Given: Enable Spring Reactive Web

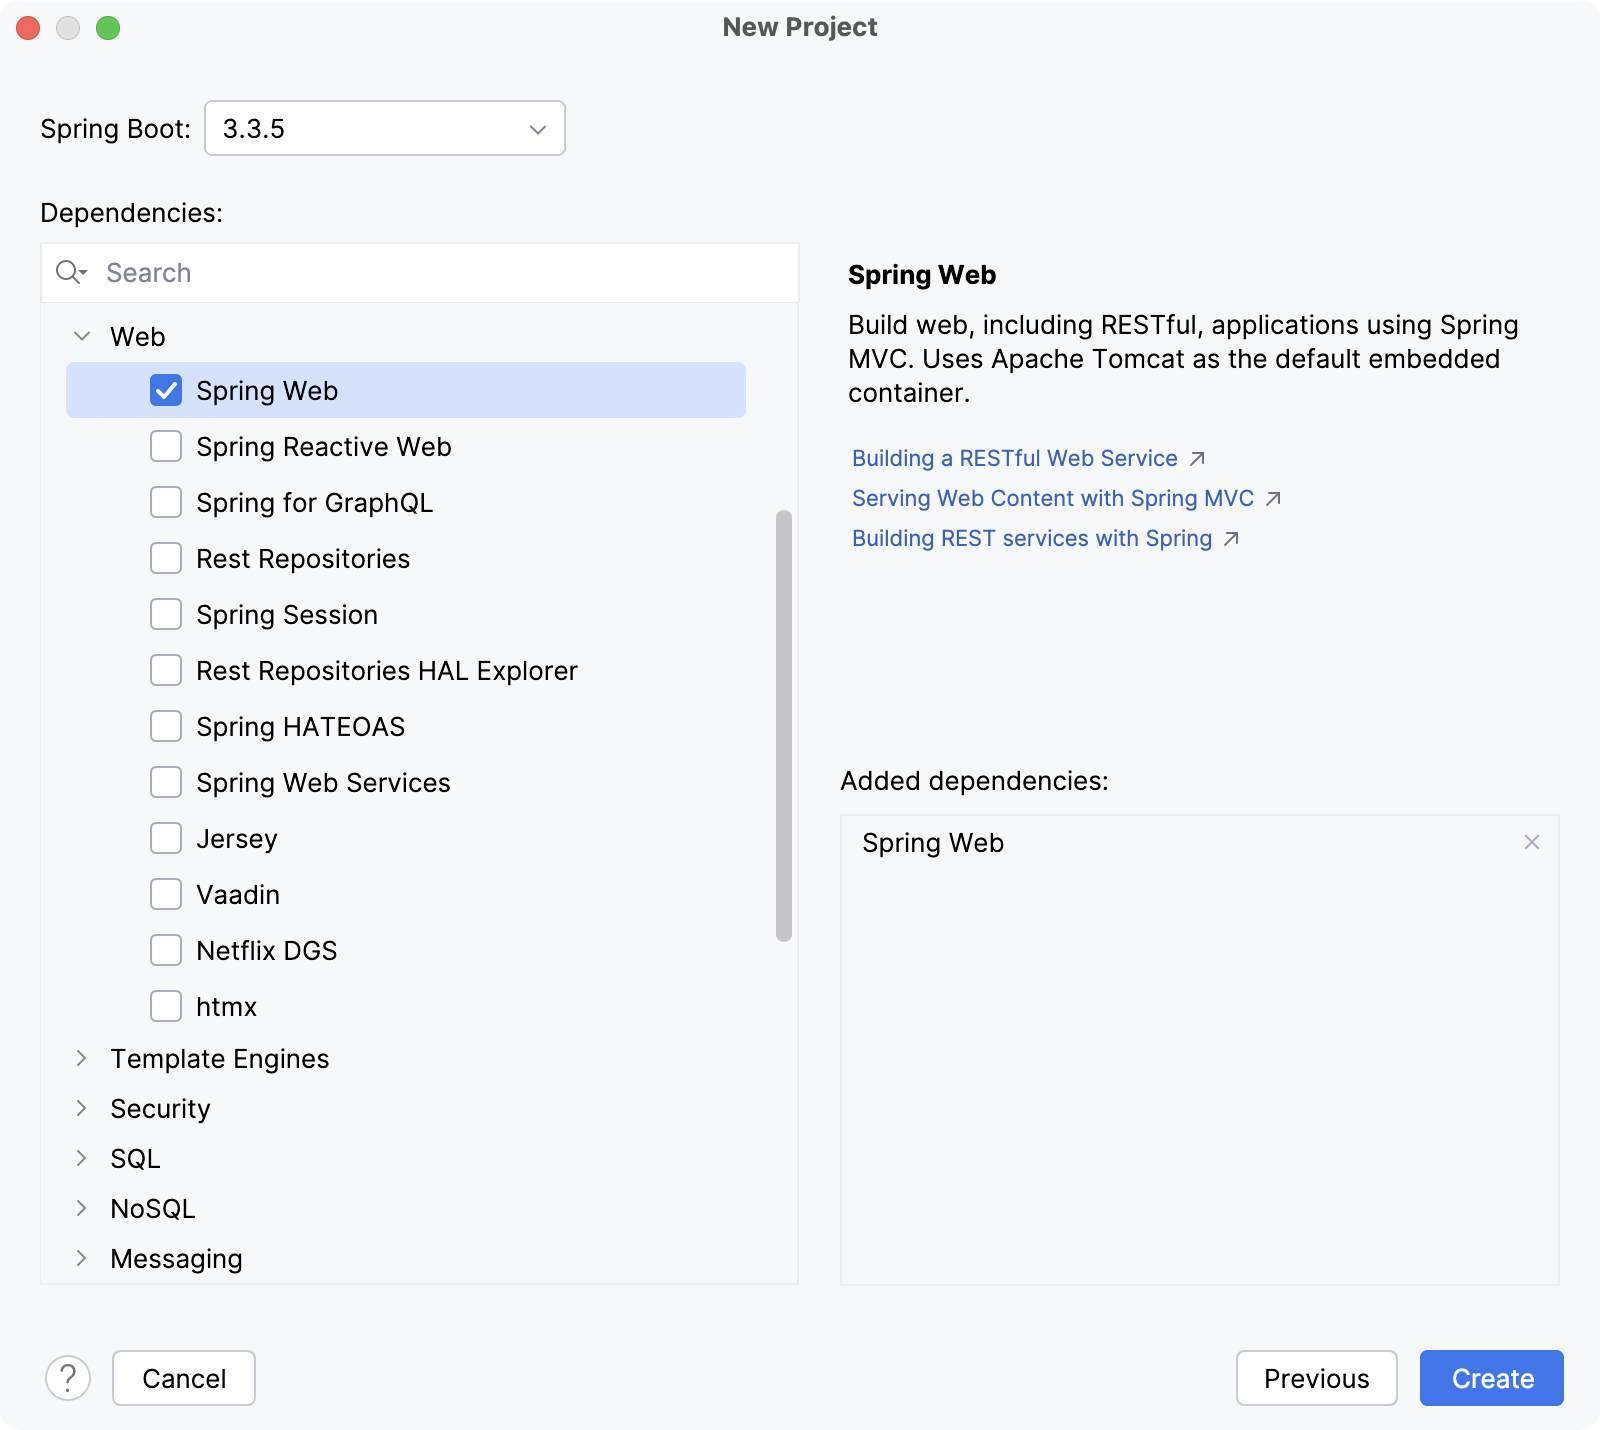Looking at the screenshot, I should [166, 446].
